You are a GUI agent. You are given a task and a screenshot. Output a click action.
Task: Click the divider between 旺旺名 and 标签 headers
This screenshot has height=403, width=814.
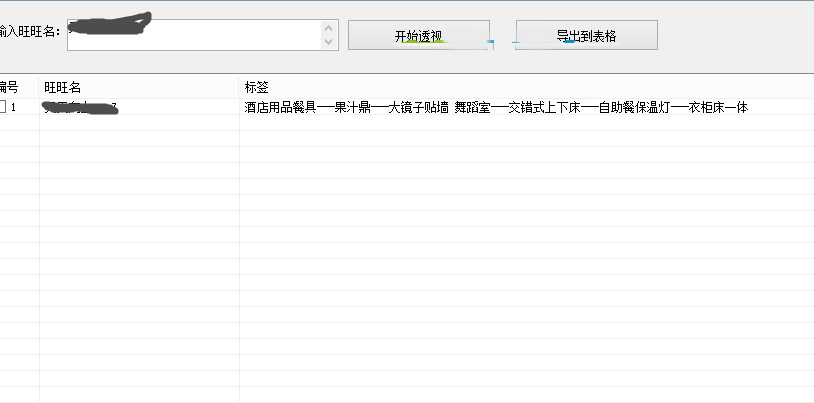pos(239,88)
